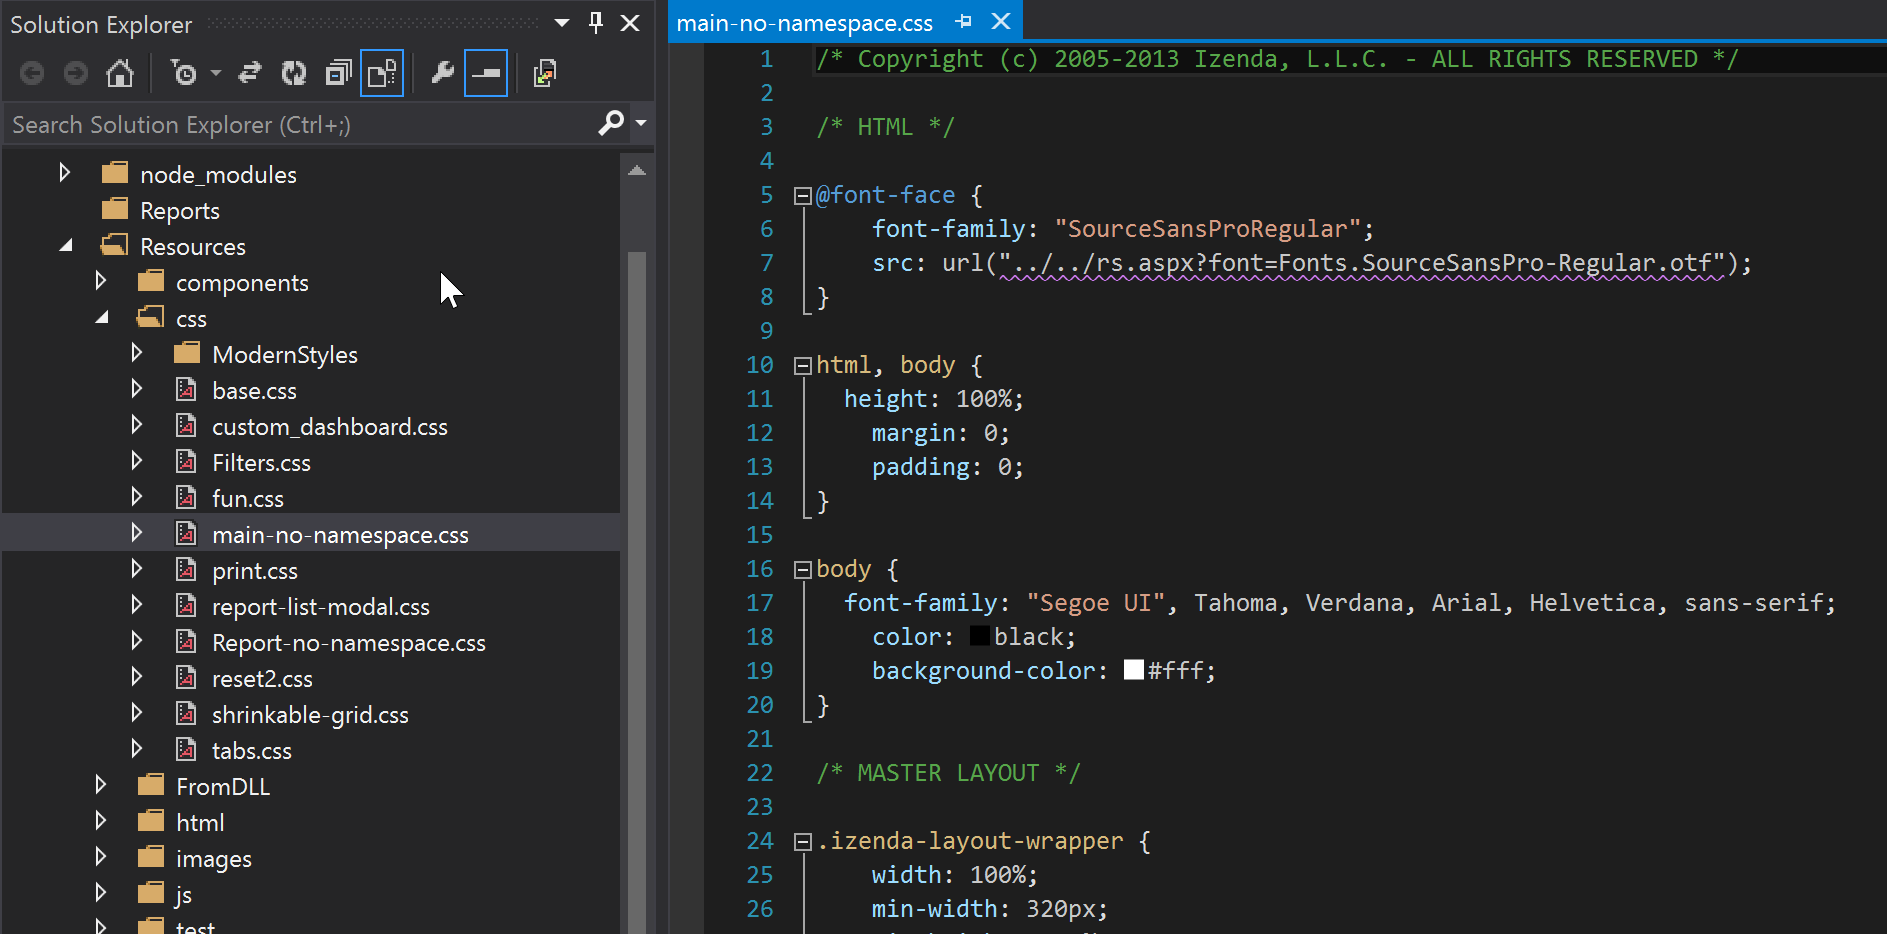
Task: Click the Search Solution Explorer input box
Action: 300,124
